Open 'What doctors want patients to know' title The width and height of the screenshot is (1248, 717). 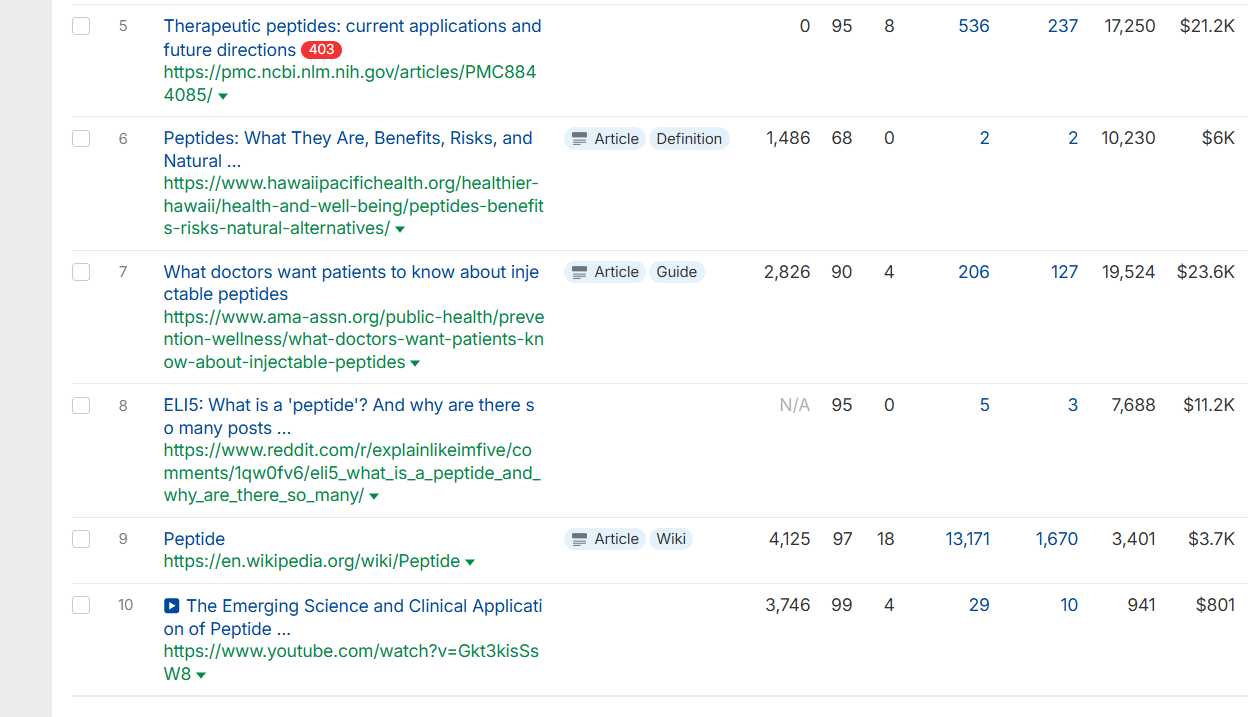pyautogui.click(x=351, y=283)
